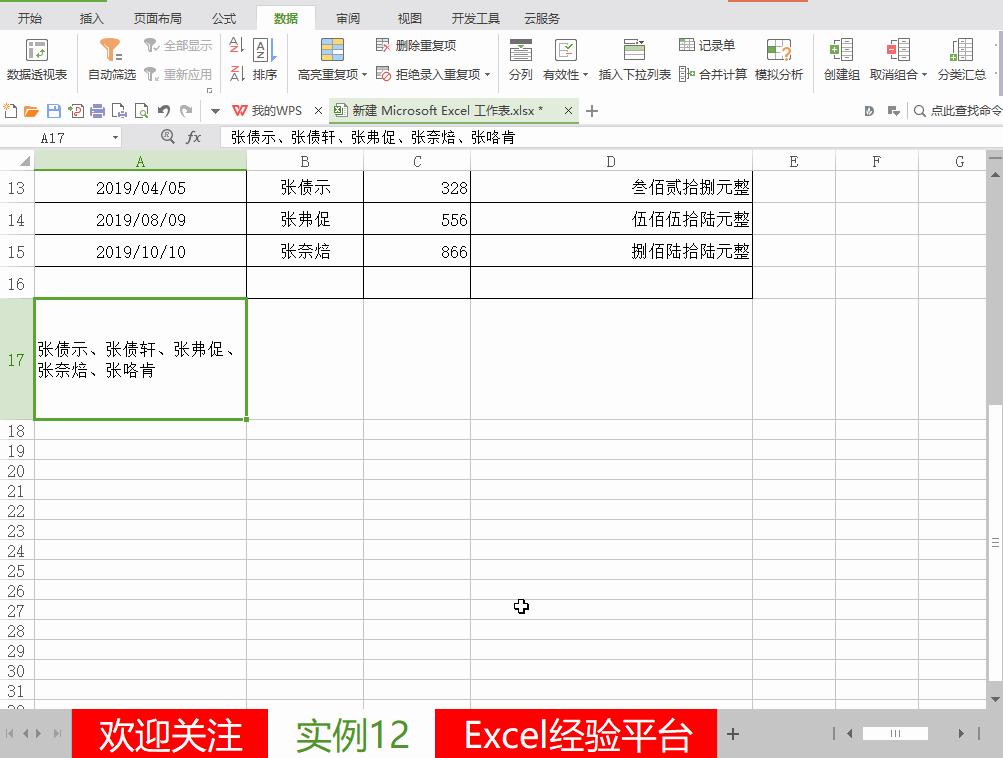1003x758 pixels.
Task: Switch to the 公式 ribbon tab
Action: coord(222,17)
